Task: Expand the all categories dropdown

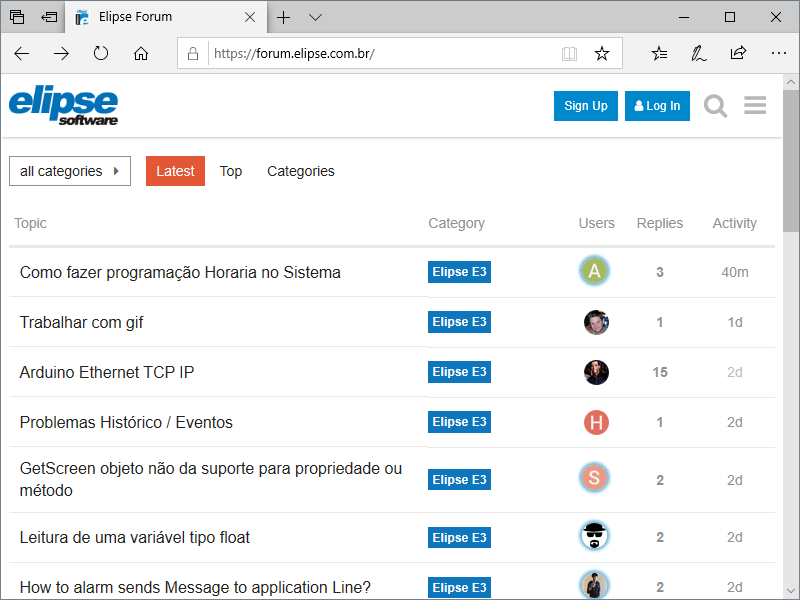Action: [70, 171]
